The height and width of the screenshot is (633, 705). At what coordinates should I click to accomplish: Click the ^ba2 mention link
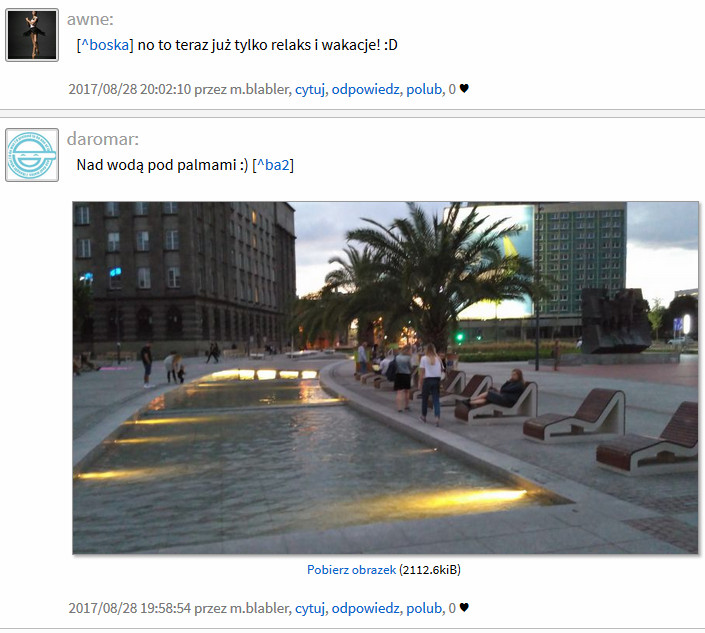point(273,165)
